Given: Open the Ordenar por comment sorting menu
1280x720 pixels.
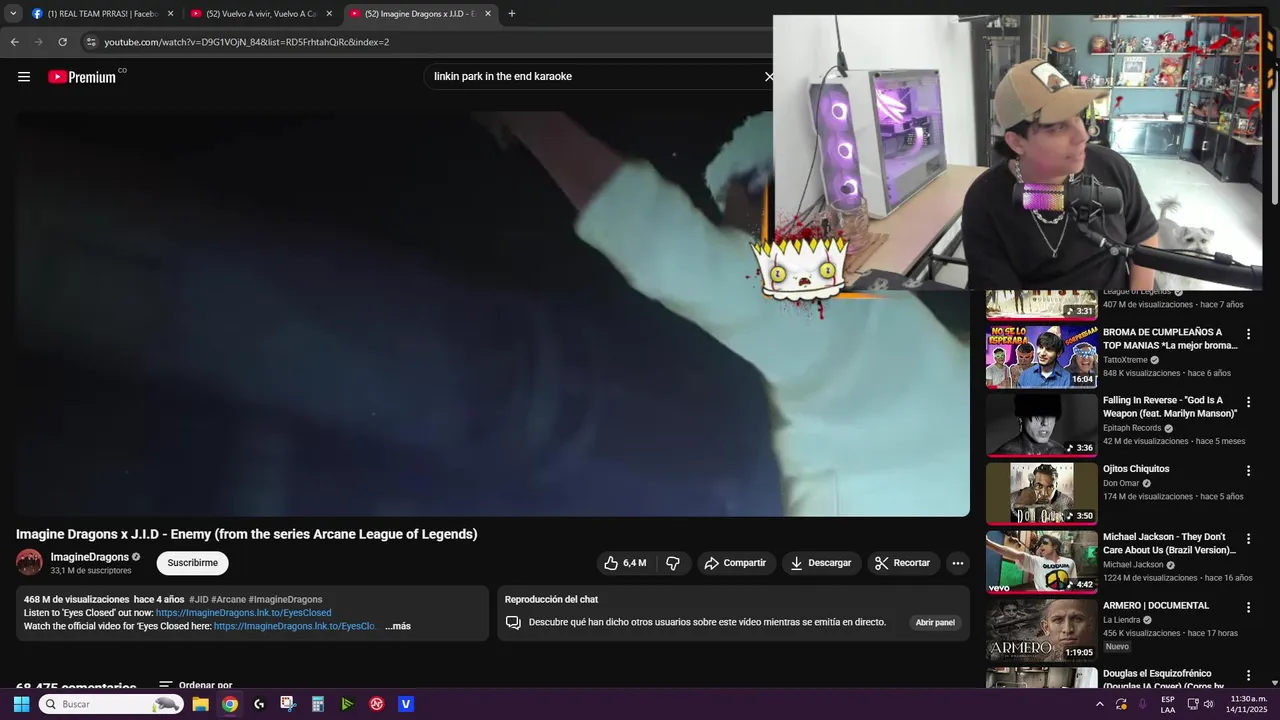Looking at the screenshot, I should click(196, 686).
